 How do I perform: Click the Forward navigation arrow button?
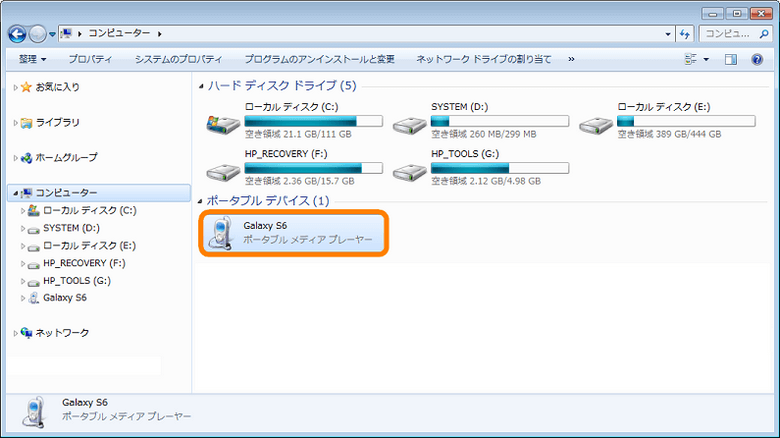[x=38, y=34]
